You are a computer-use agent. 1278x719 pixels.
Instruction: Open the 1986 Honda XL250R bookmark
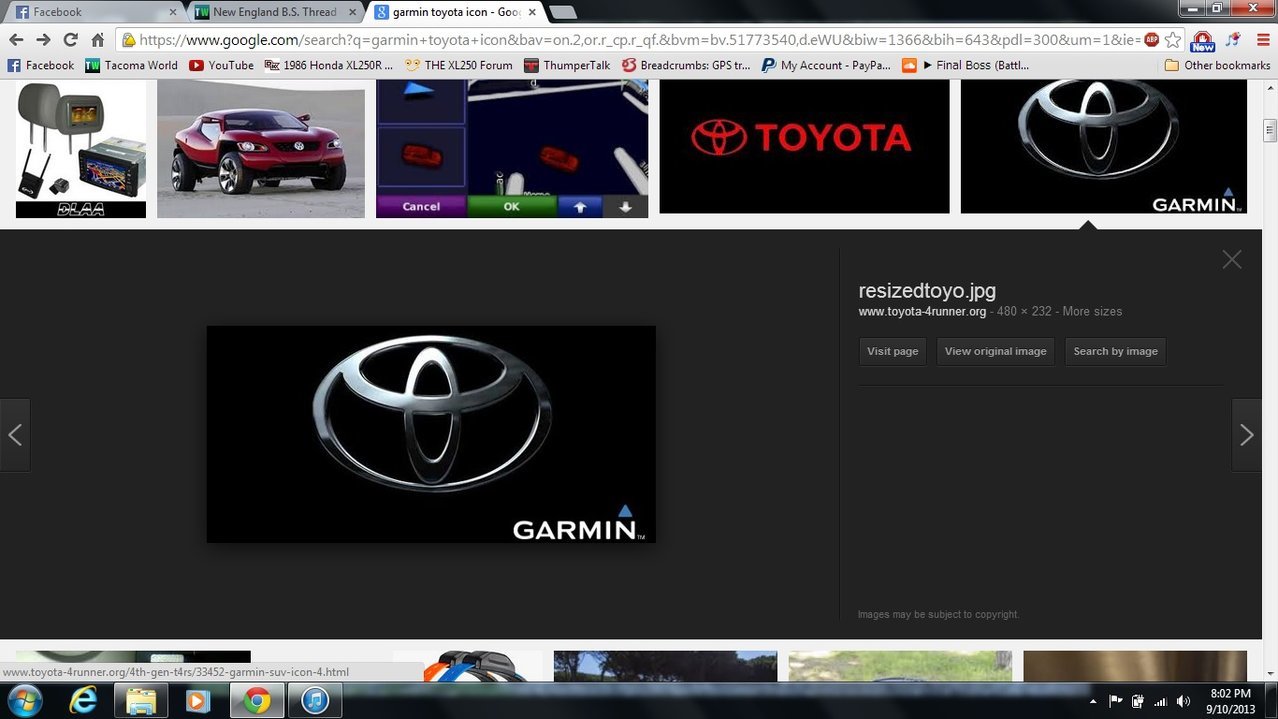point(329,65)
